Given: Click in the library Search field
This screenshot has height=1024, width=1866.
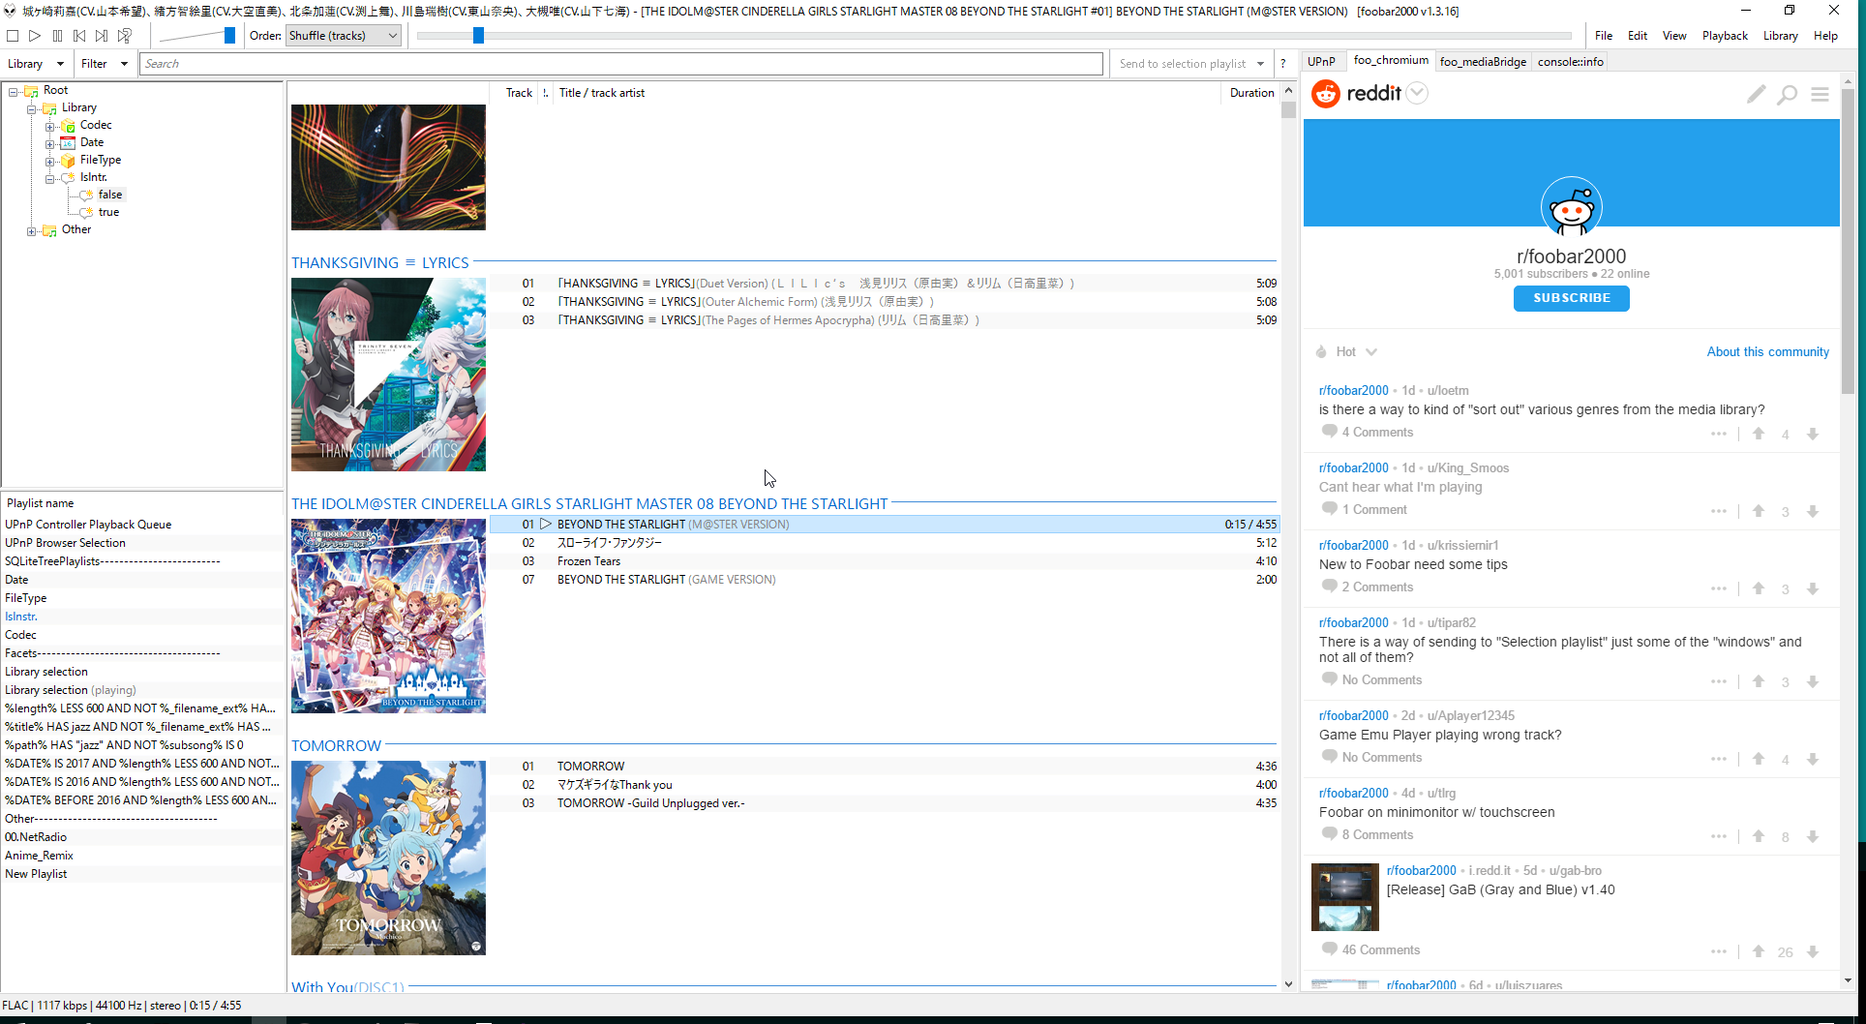Looking at the screenshot, I should click(x=621, y=64).
